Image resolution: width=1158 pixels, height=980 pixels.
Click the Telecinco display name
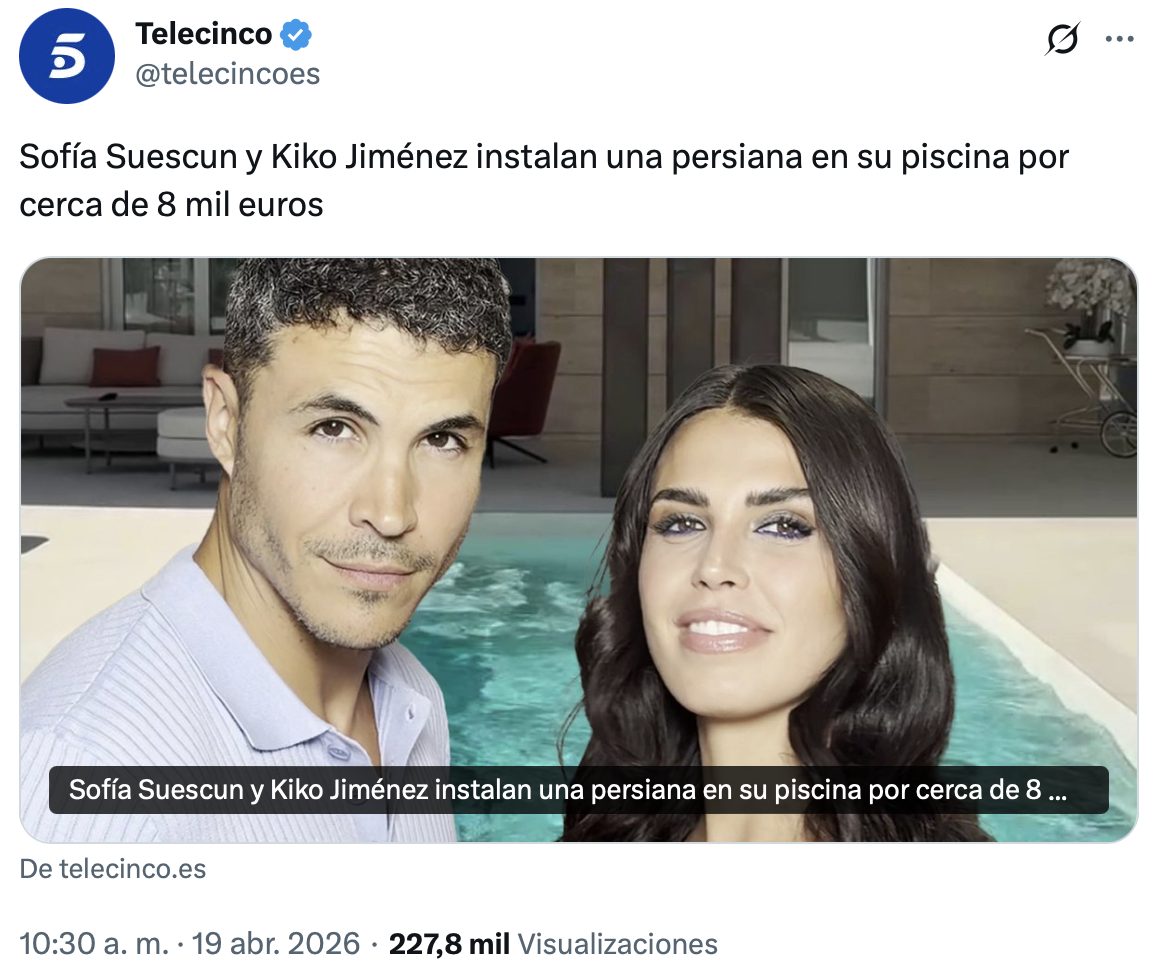click(204, 34)
